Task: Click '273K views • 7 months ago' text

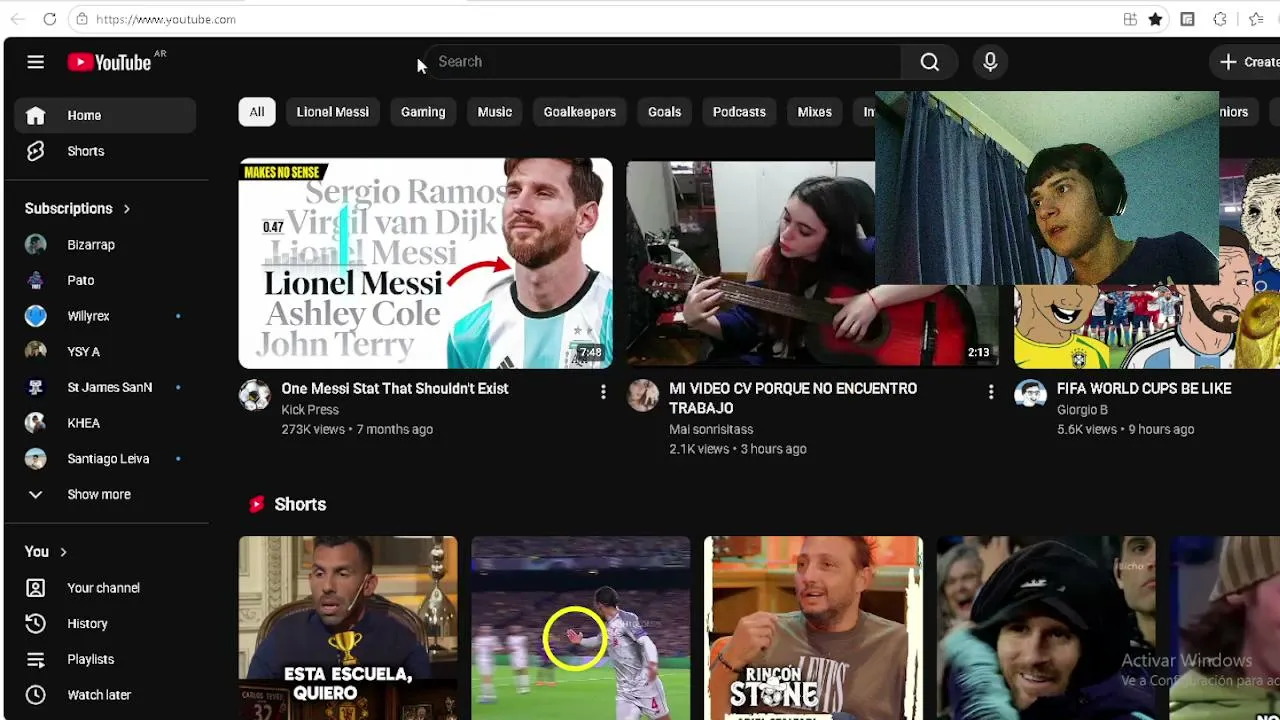Action: pyautogui.click(x=357, y=429)
